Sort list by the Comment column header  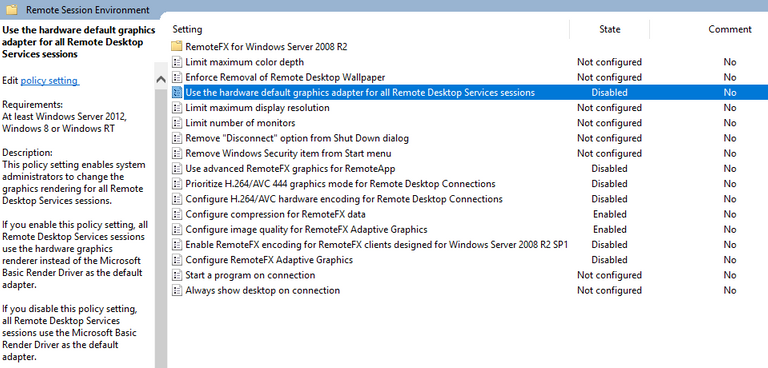coord(730,29)
